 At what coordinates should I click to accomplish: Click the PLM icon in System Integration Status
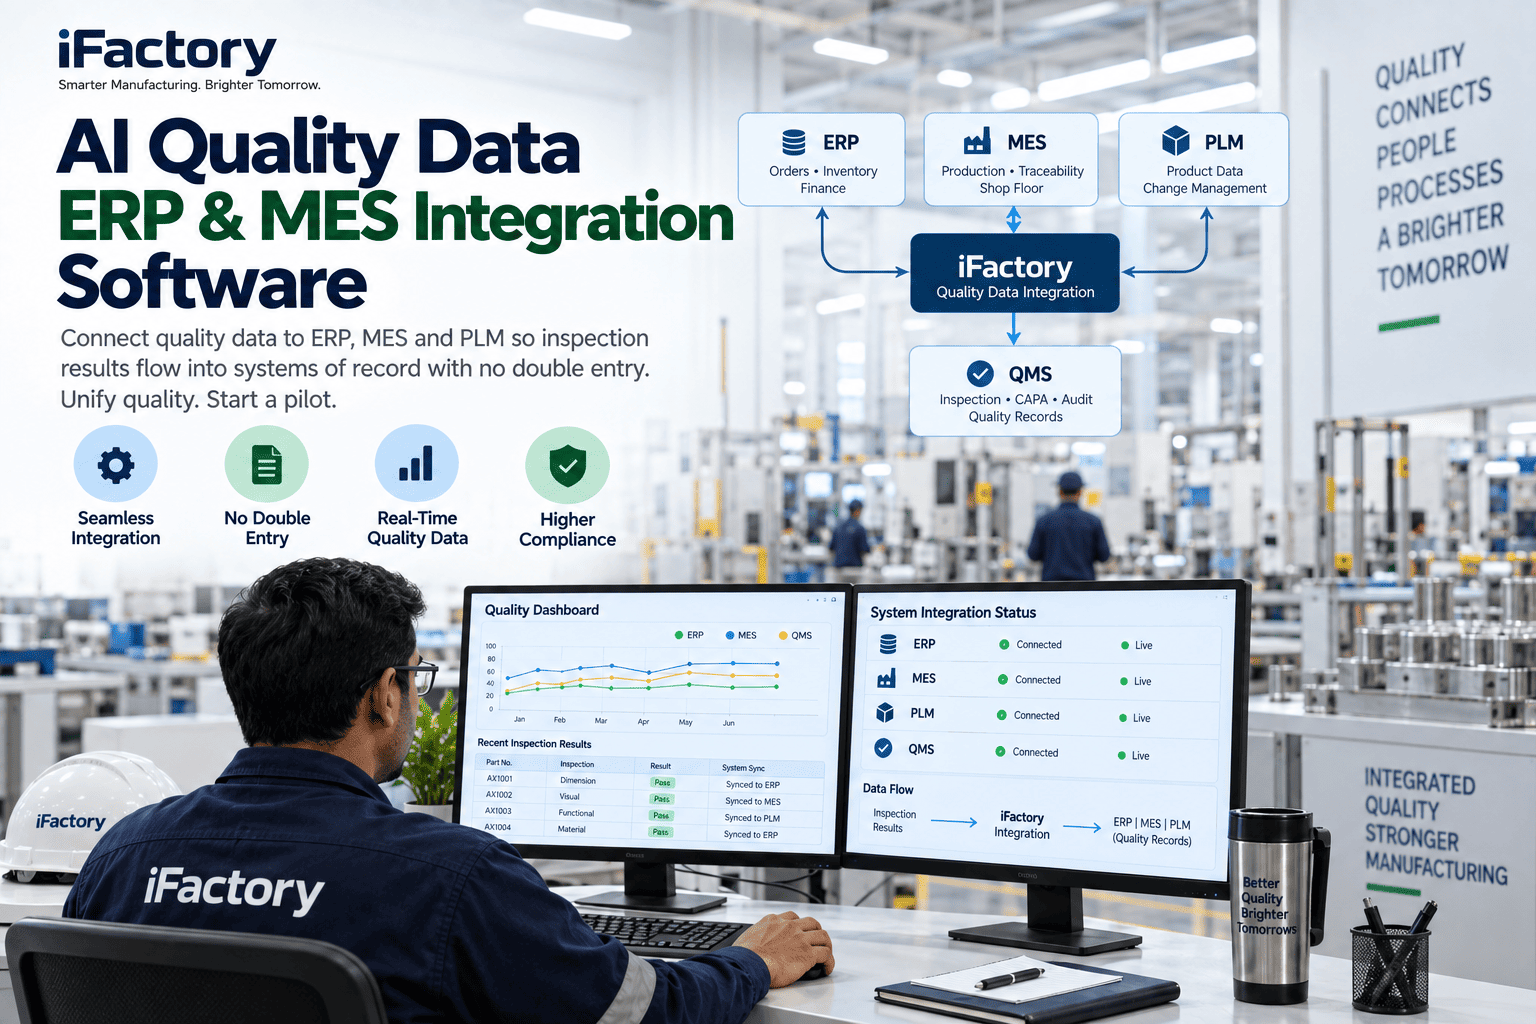885,713
